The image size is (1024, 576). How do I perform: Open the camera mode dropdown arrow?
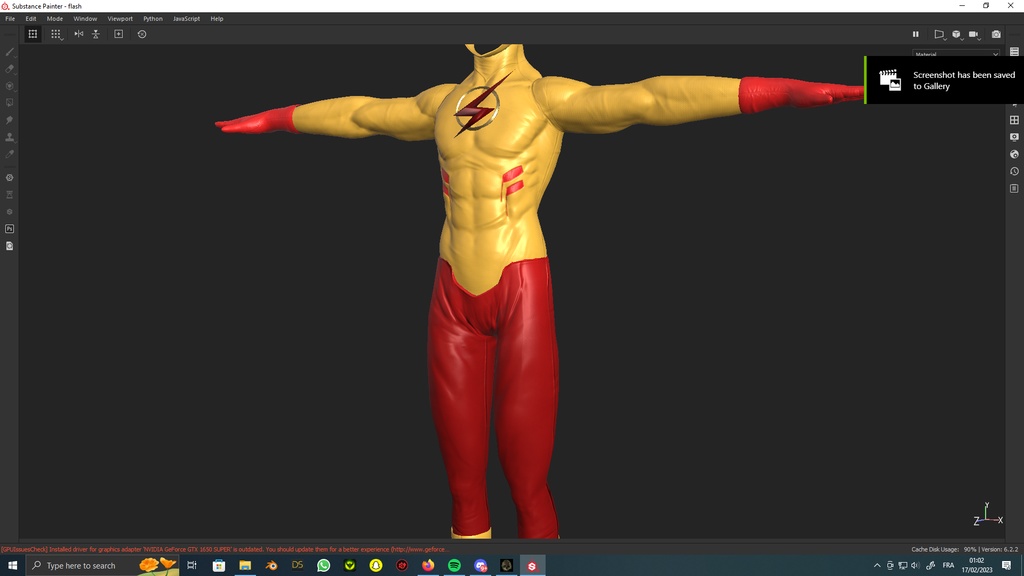tap(979, 39)
